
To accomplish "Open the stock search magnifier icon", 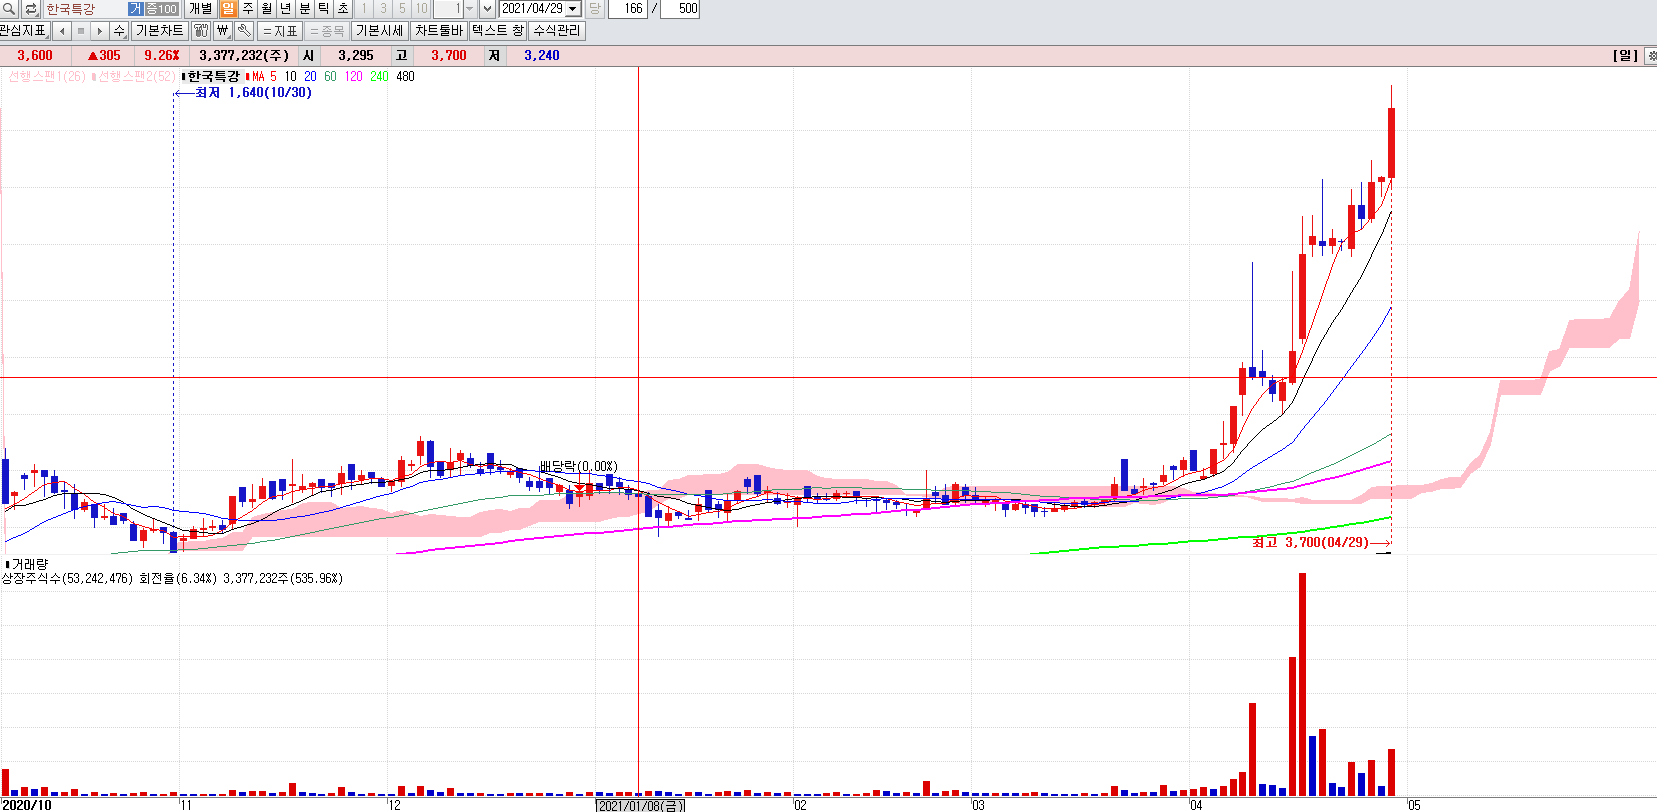I will pyautogui.click(x=9, y=9).
